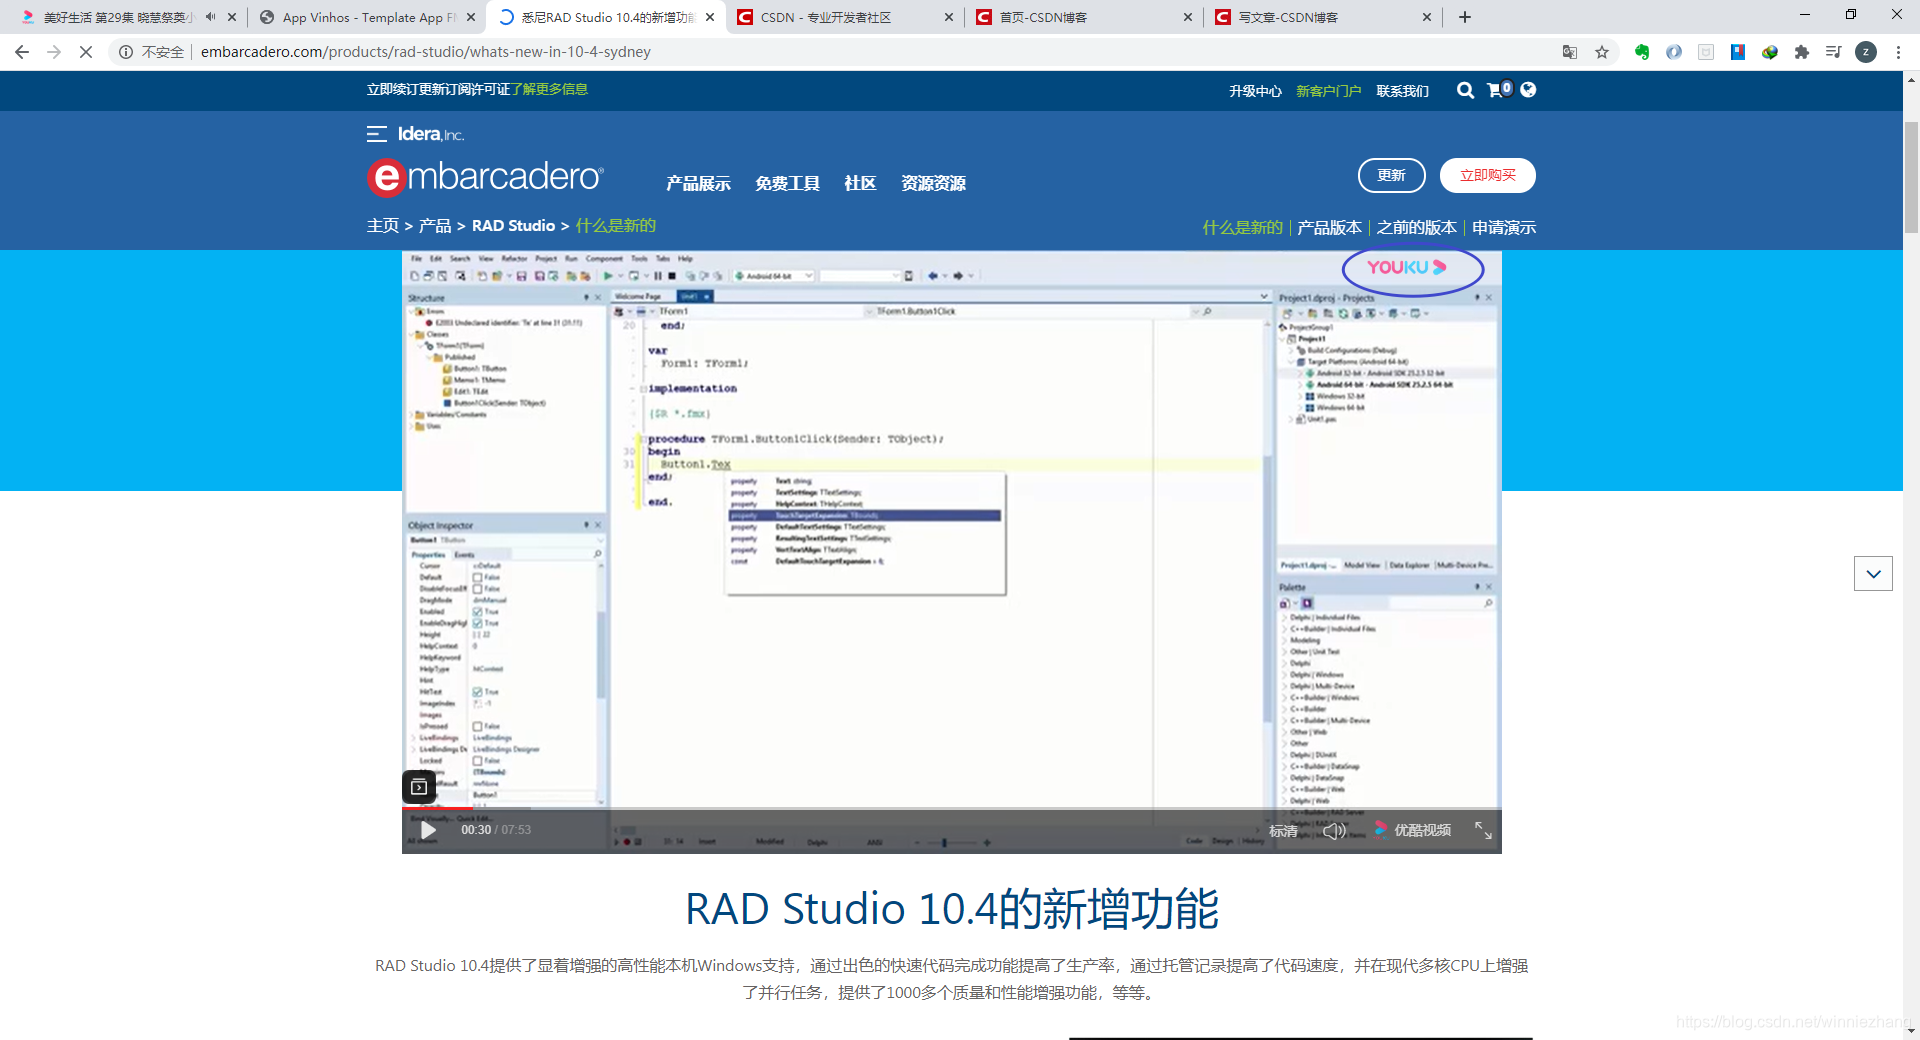Screen dimensions: 1920x1040
Task: Open the 社区 menu
Action: pos(860,183)
